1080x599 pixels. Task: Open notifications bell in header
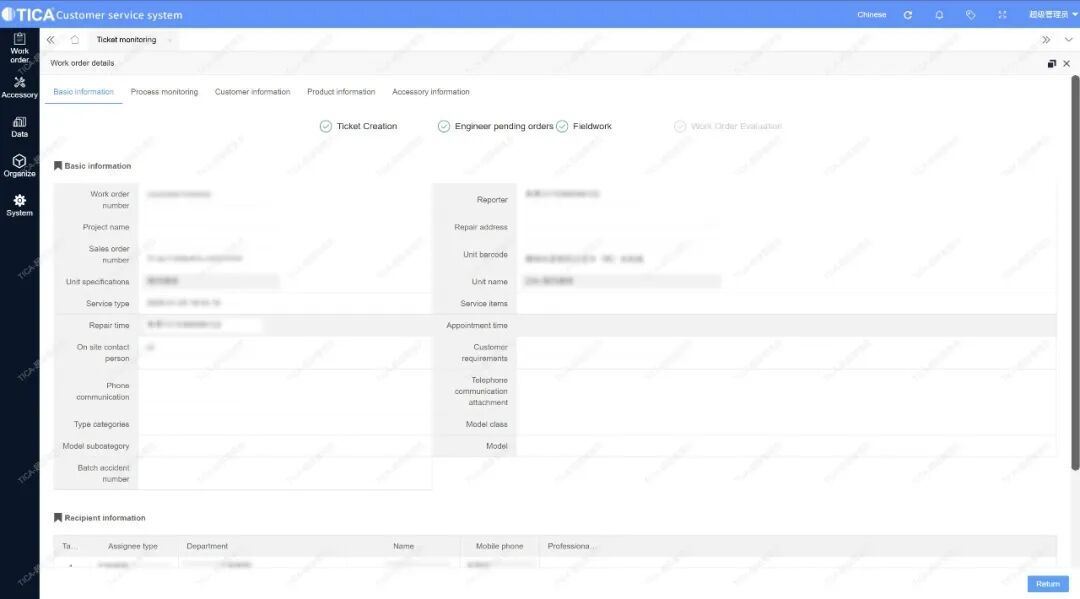pos(939,15)
